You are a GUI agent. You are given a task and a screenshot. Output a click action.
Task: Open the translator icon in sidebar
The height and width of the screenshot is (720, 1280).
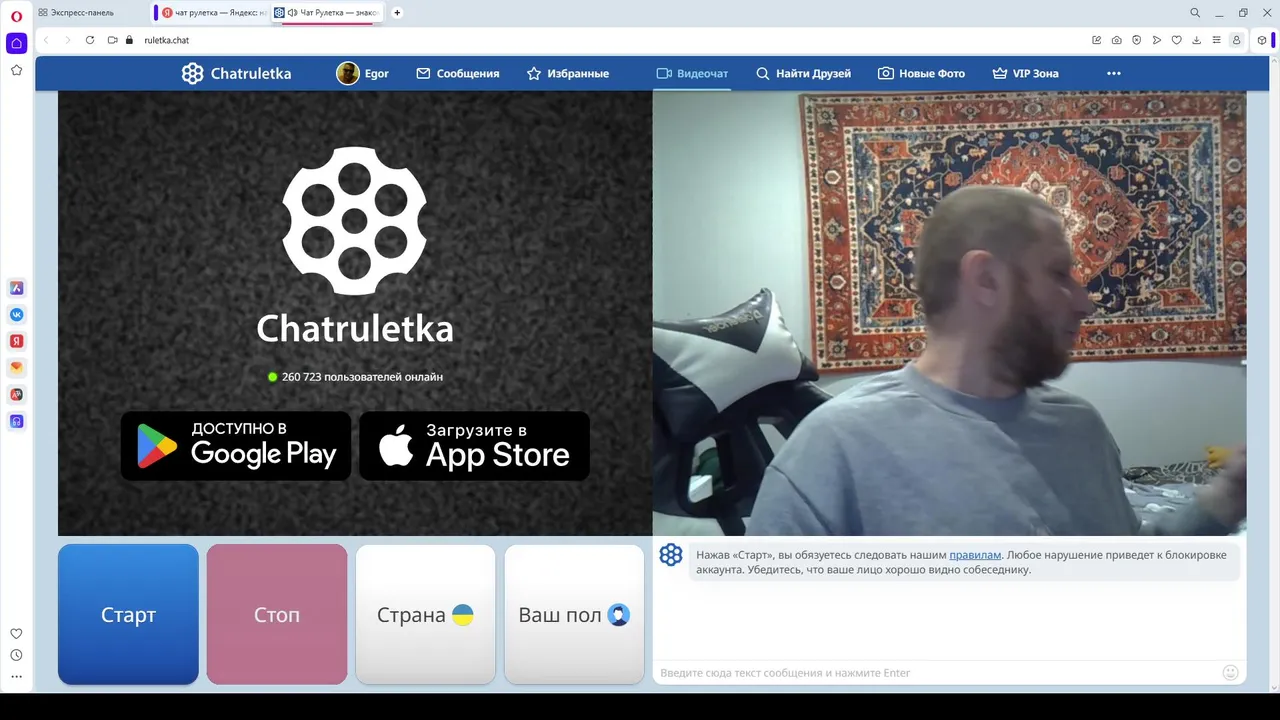pyautogui.click(x=16, y=395)
